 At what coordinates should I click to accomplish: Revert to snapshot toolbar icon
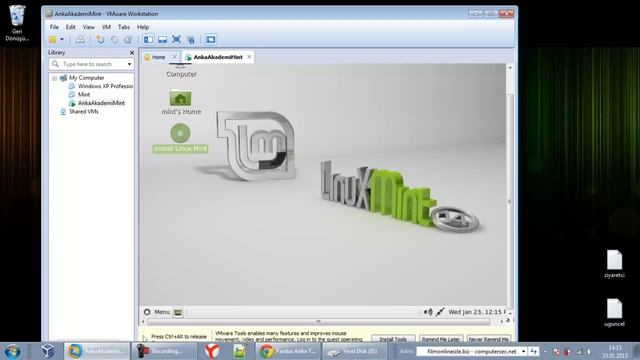114,40
